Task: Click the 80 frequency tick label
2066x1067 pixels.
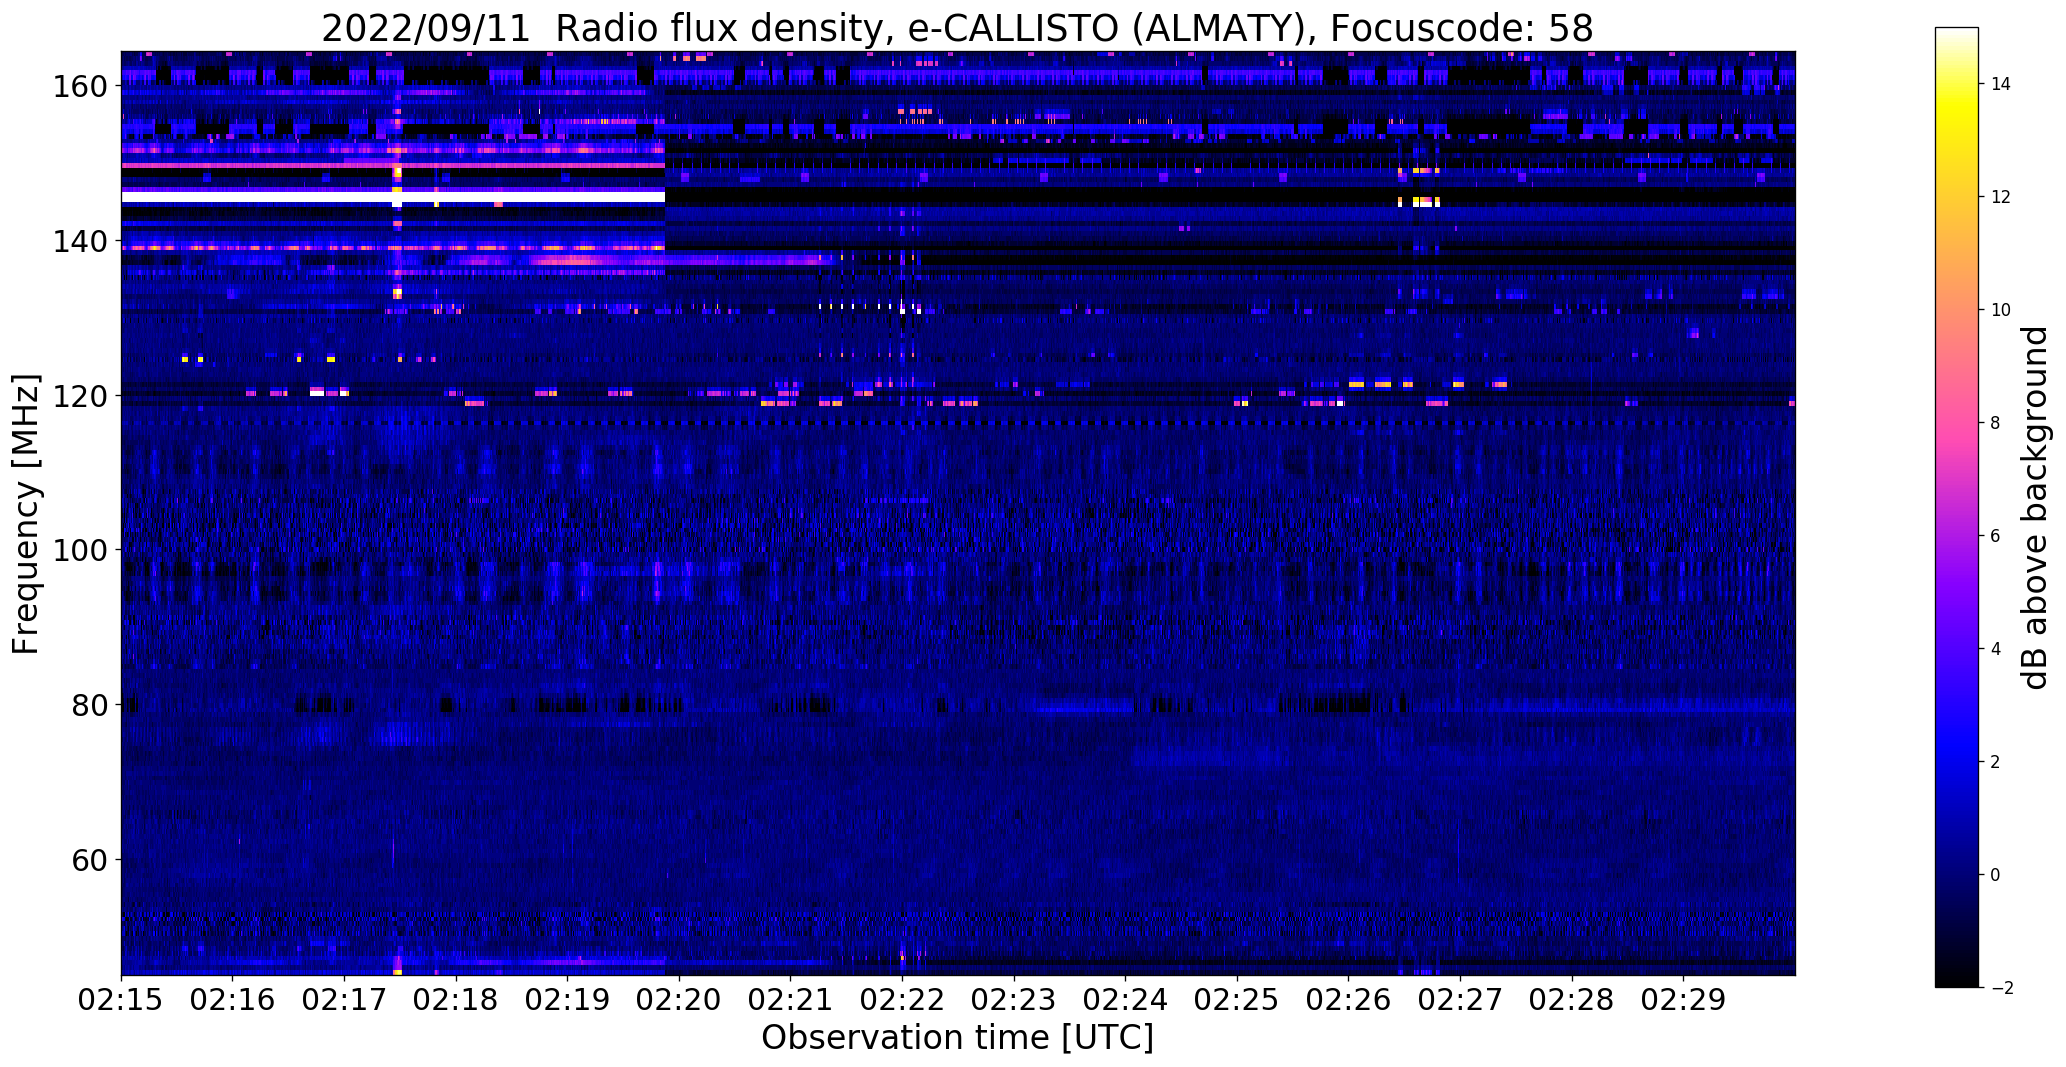Action: [x=88, y=705]
